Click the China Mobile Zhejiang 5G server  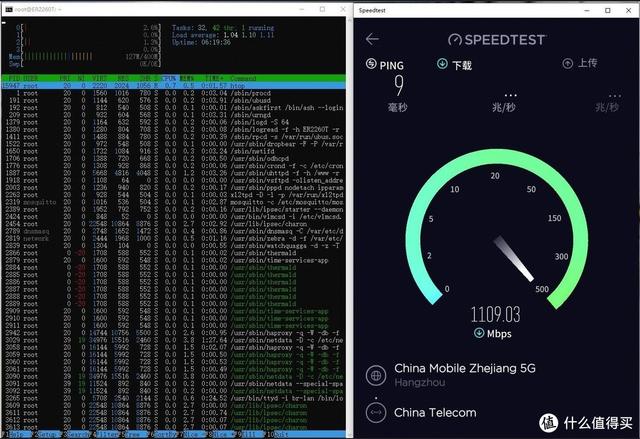(464, 368)
